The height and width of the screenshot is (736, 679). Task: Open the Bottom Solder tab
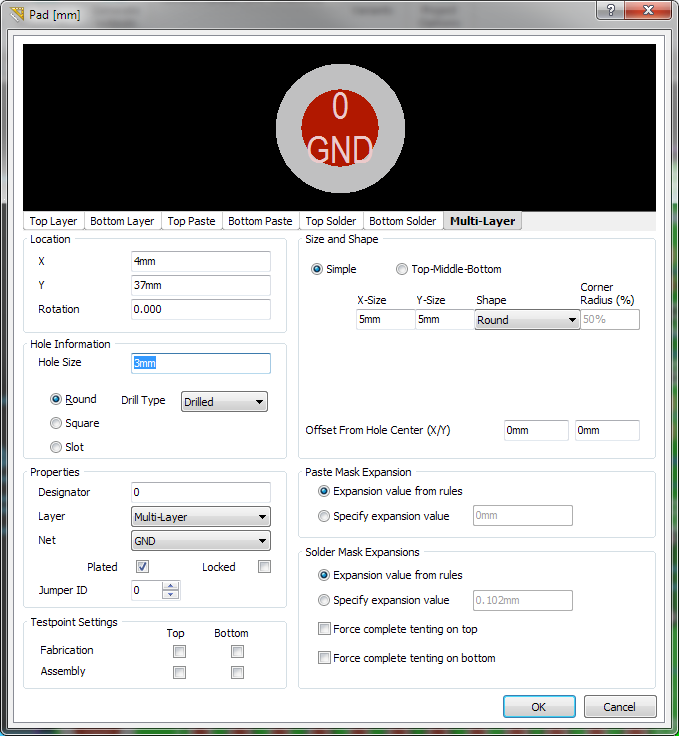tap(402, 221)
